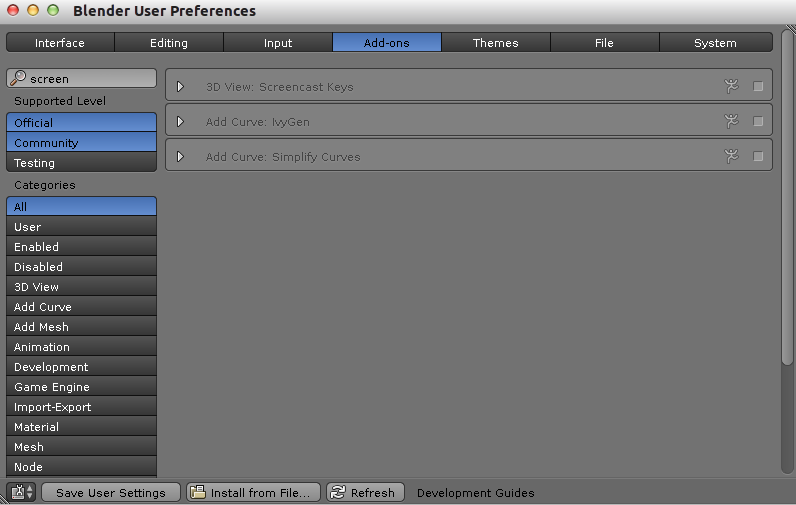This screenshot has height=505, width=796.
Task: Switch to the Editing tab
Action: (x=169, y=43)
